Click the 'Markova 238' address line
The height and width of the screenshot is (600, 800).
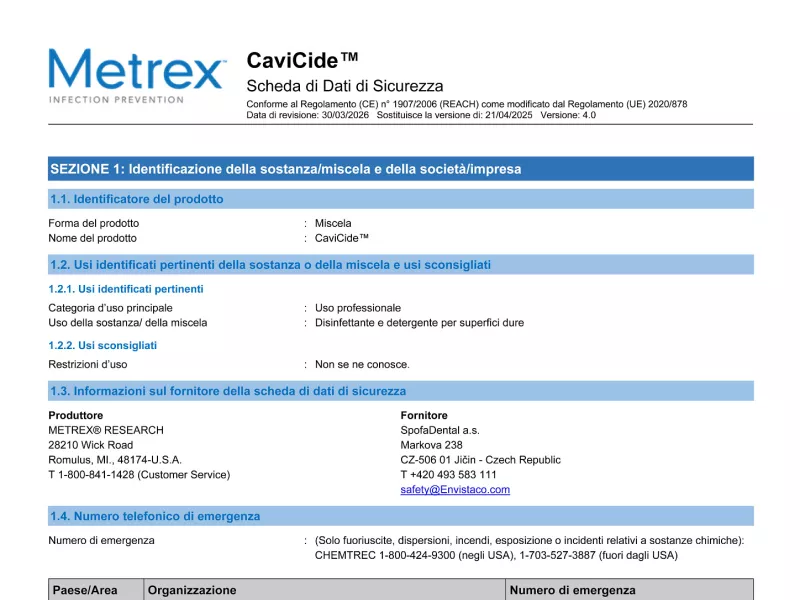coord(431,445)
